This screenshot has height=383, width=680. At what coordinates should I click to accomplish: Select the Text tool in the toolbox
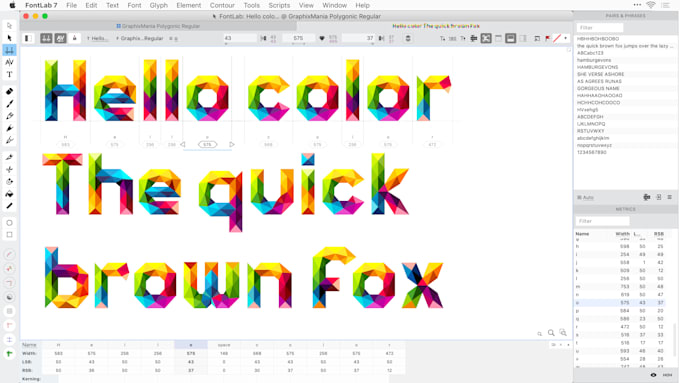(x=10, y=75)
